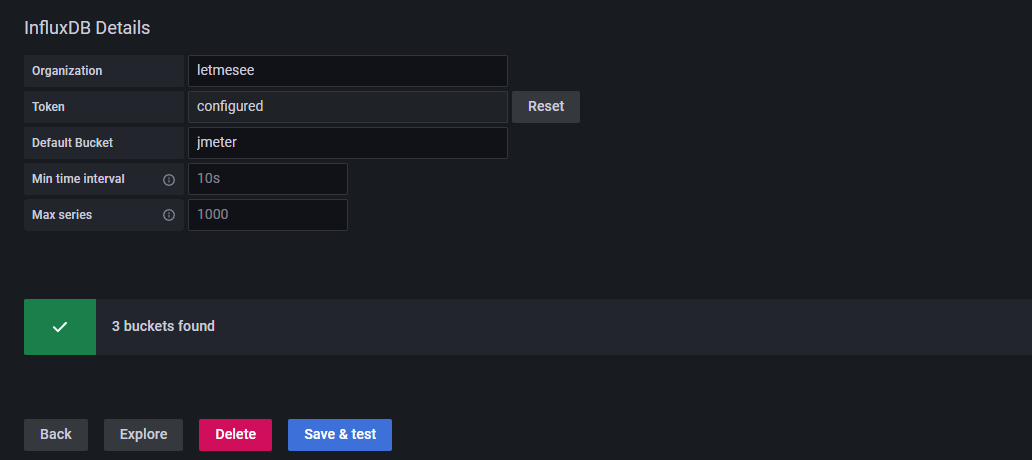Click the Organization field containing letmesee
The height and width of the screenshot is (460, 1032).
[x=348, y=70]
